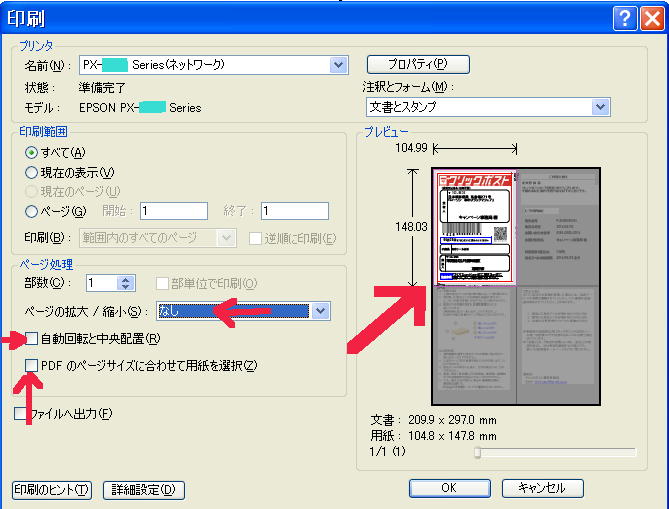
Task: Open printer properties (プロパティ)
Action: (x=418, y=64)
